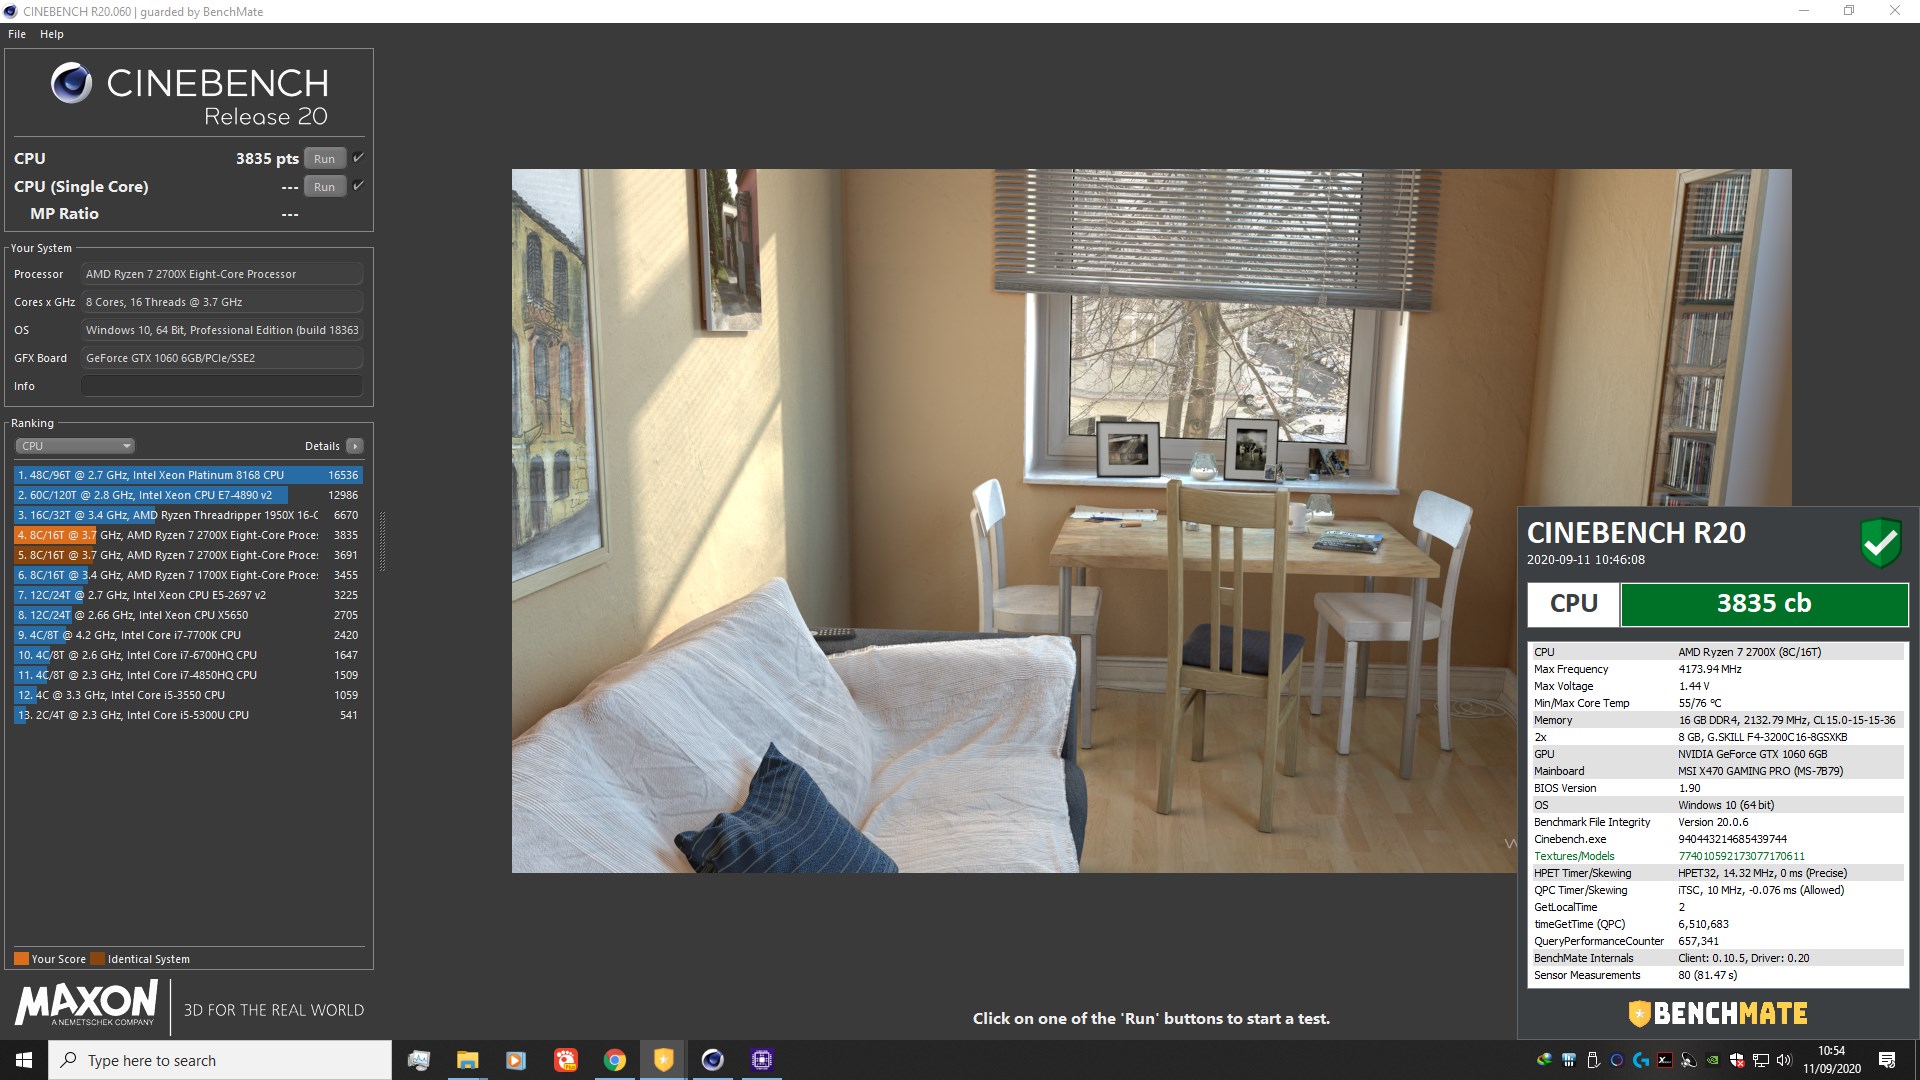Expand ranking Details arrow

[x=355, y=446]
